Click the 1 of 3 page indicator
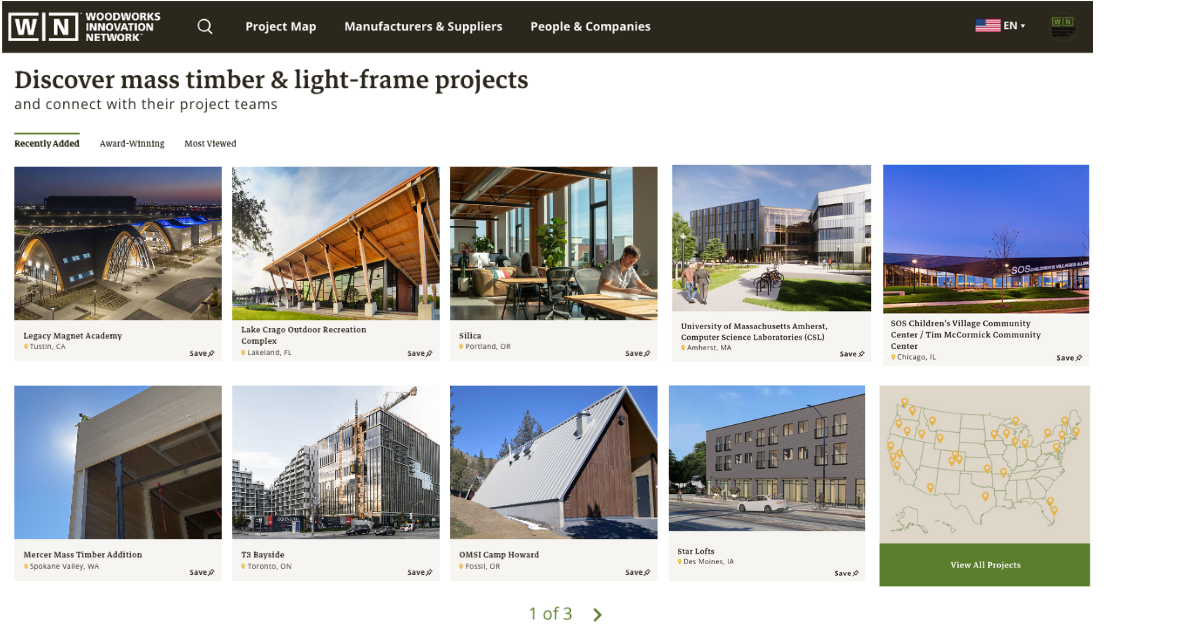The width and height of the screenshot is (1200, 628). (x=551, y=614)
